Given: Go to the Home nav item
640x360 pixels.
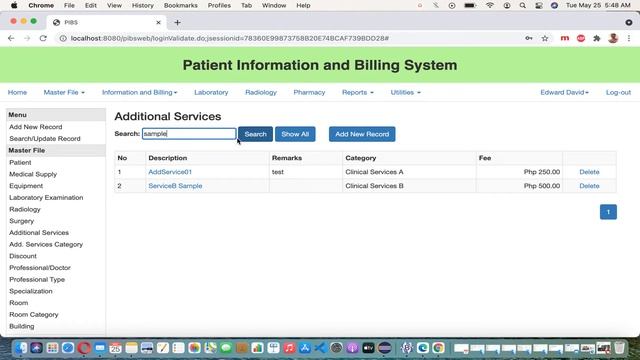Looking at the screenshot, I should tap(17, 92).
